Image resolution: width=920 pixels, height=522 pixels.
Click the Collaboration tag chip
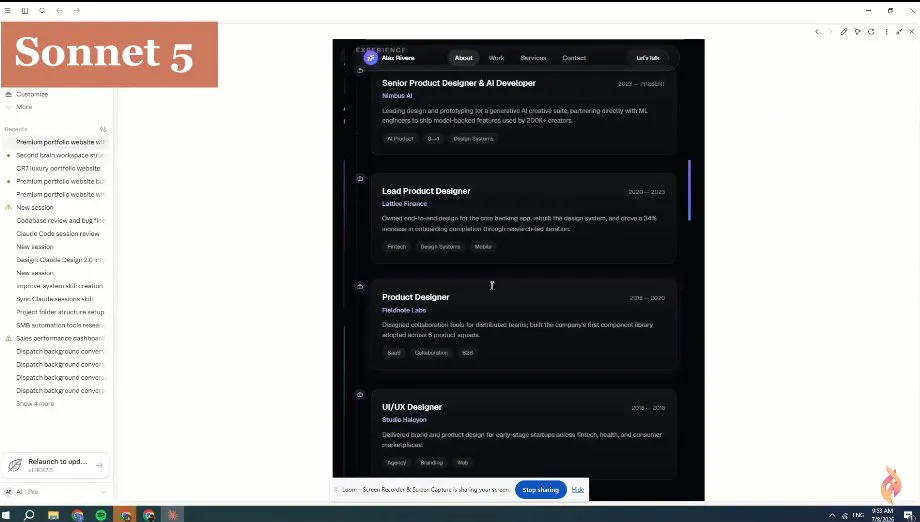click(x=431, y=353)
